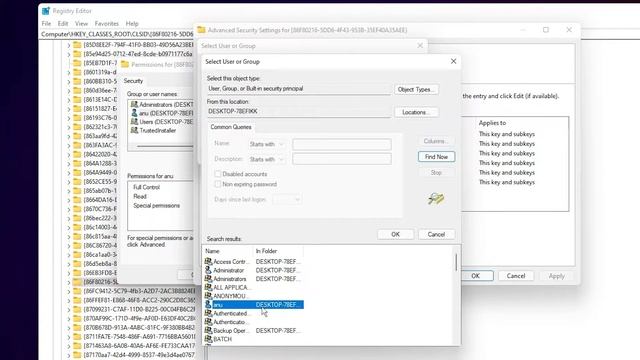
Task: Click folder icon of {86FFEF81-E868 key
Action: point(77,300)
